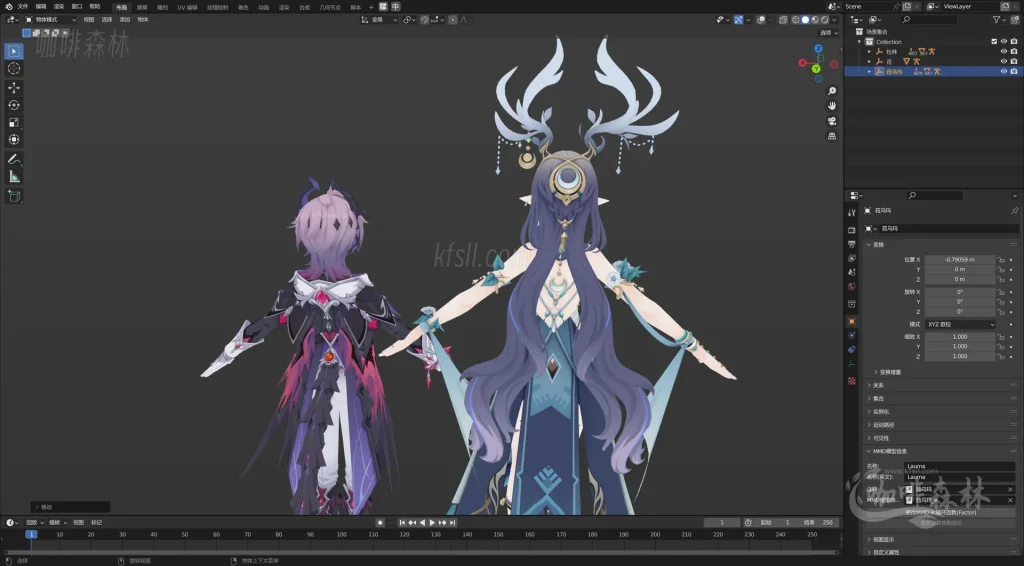Toggle Collection exclude checkbox in outliner
Viewport: 1024px width, 566px height.
click(994, 42)
